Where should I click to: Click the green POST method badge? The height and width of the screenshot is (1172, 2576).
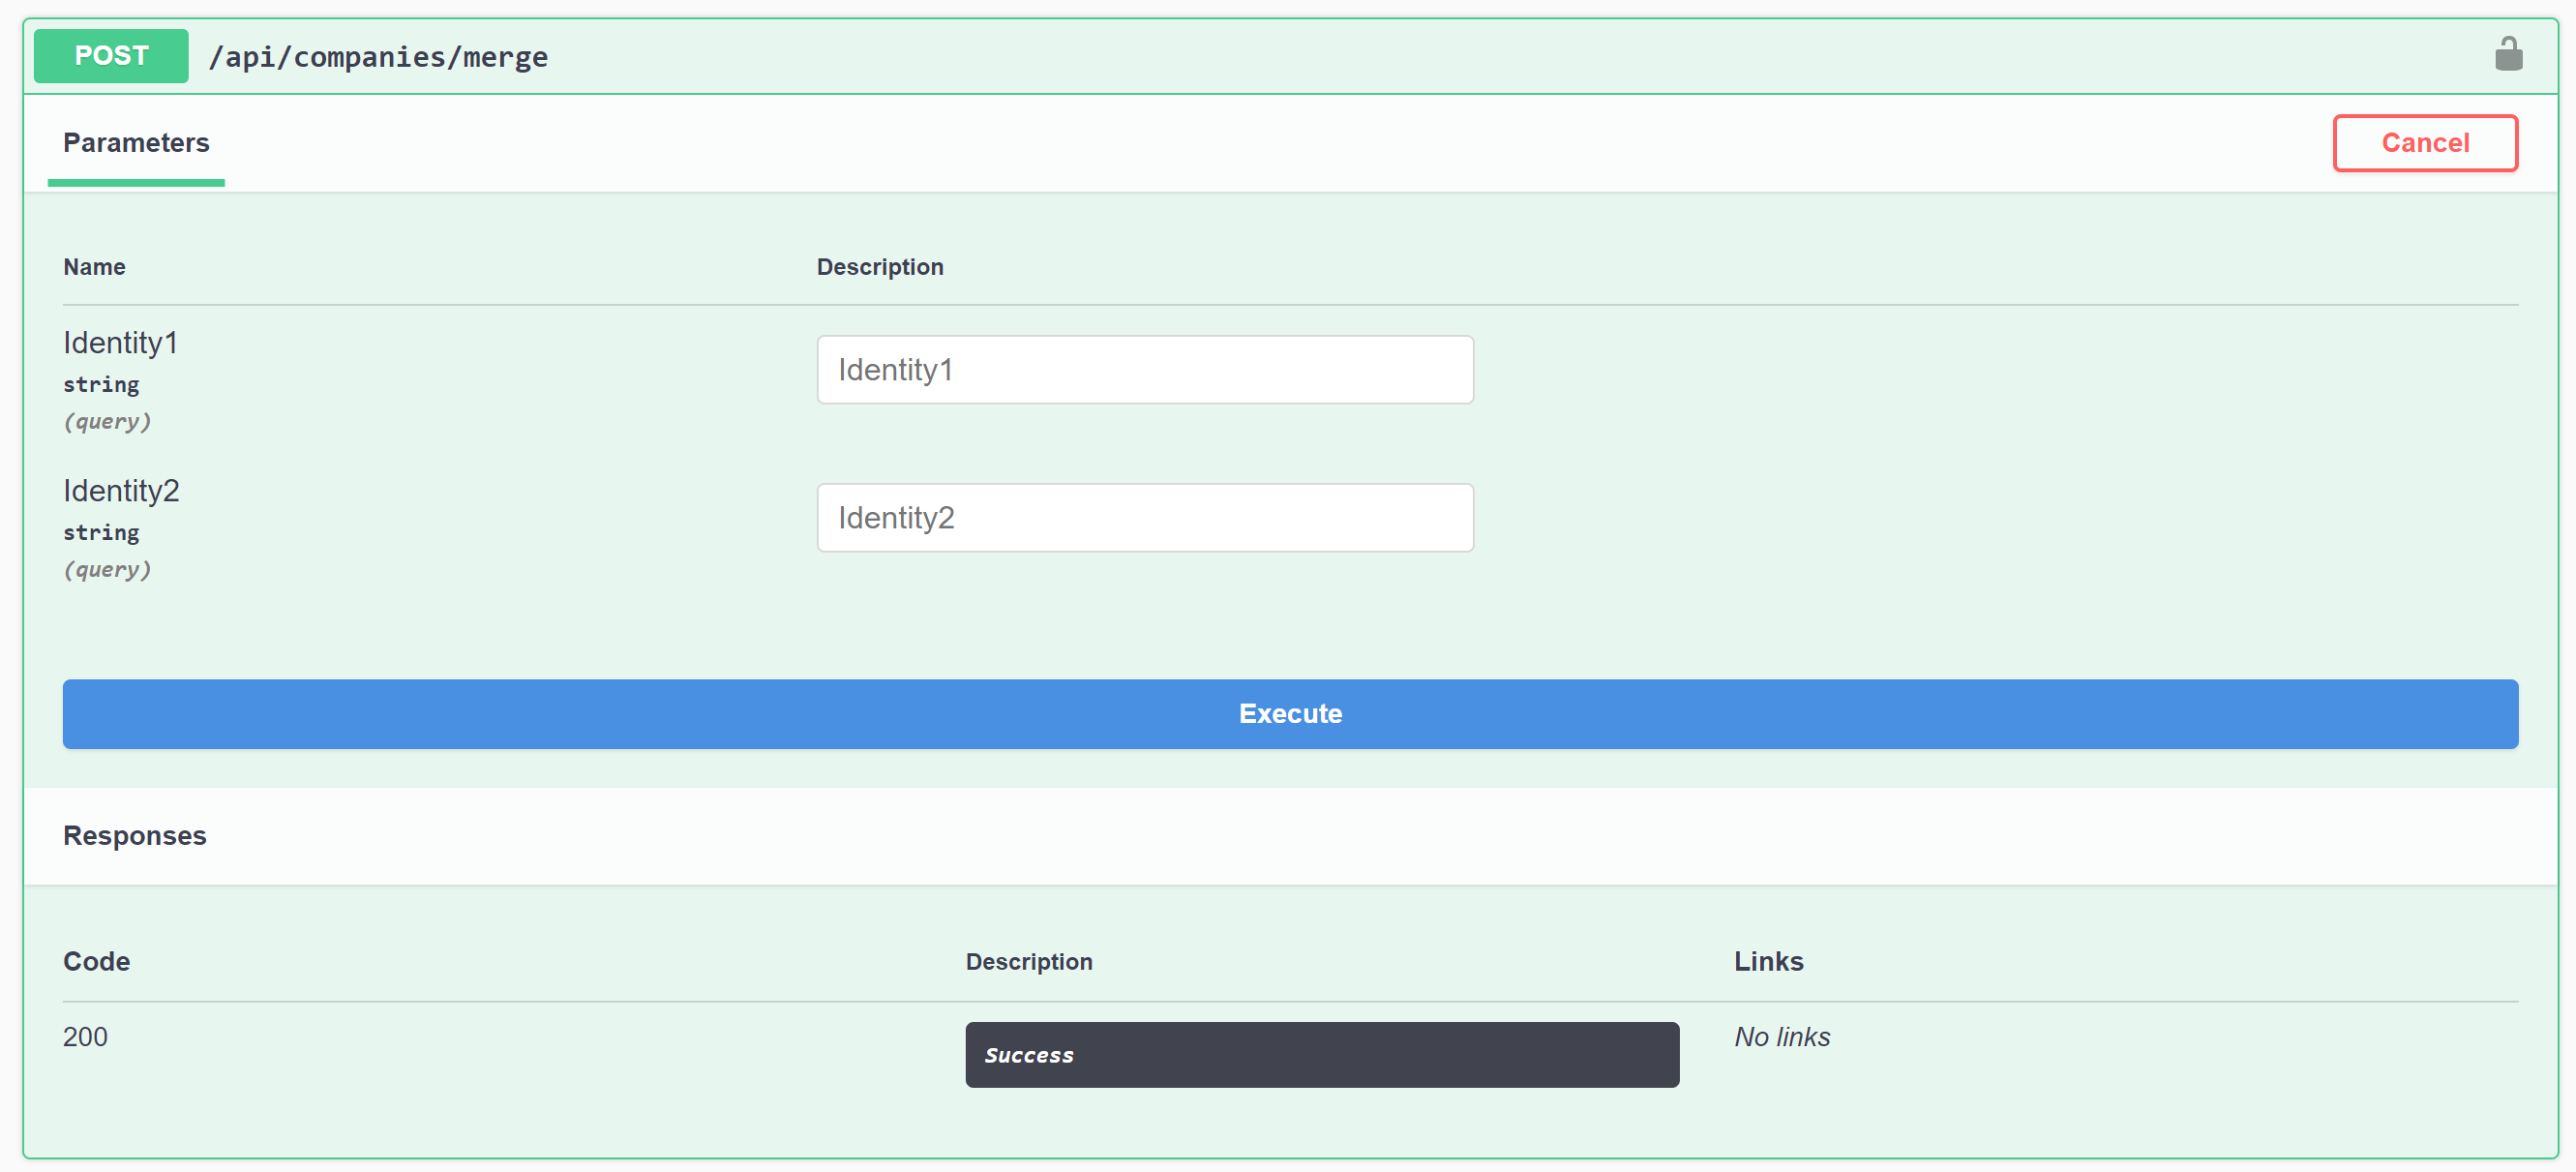tap(111, 56)
